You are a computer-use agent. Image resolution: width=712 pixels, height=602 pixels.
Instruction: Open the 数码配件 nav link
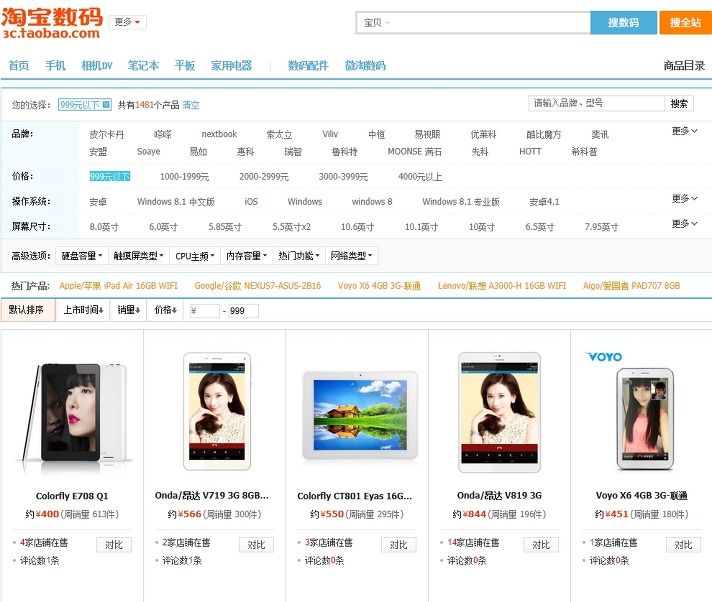tap(308, 65)
